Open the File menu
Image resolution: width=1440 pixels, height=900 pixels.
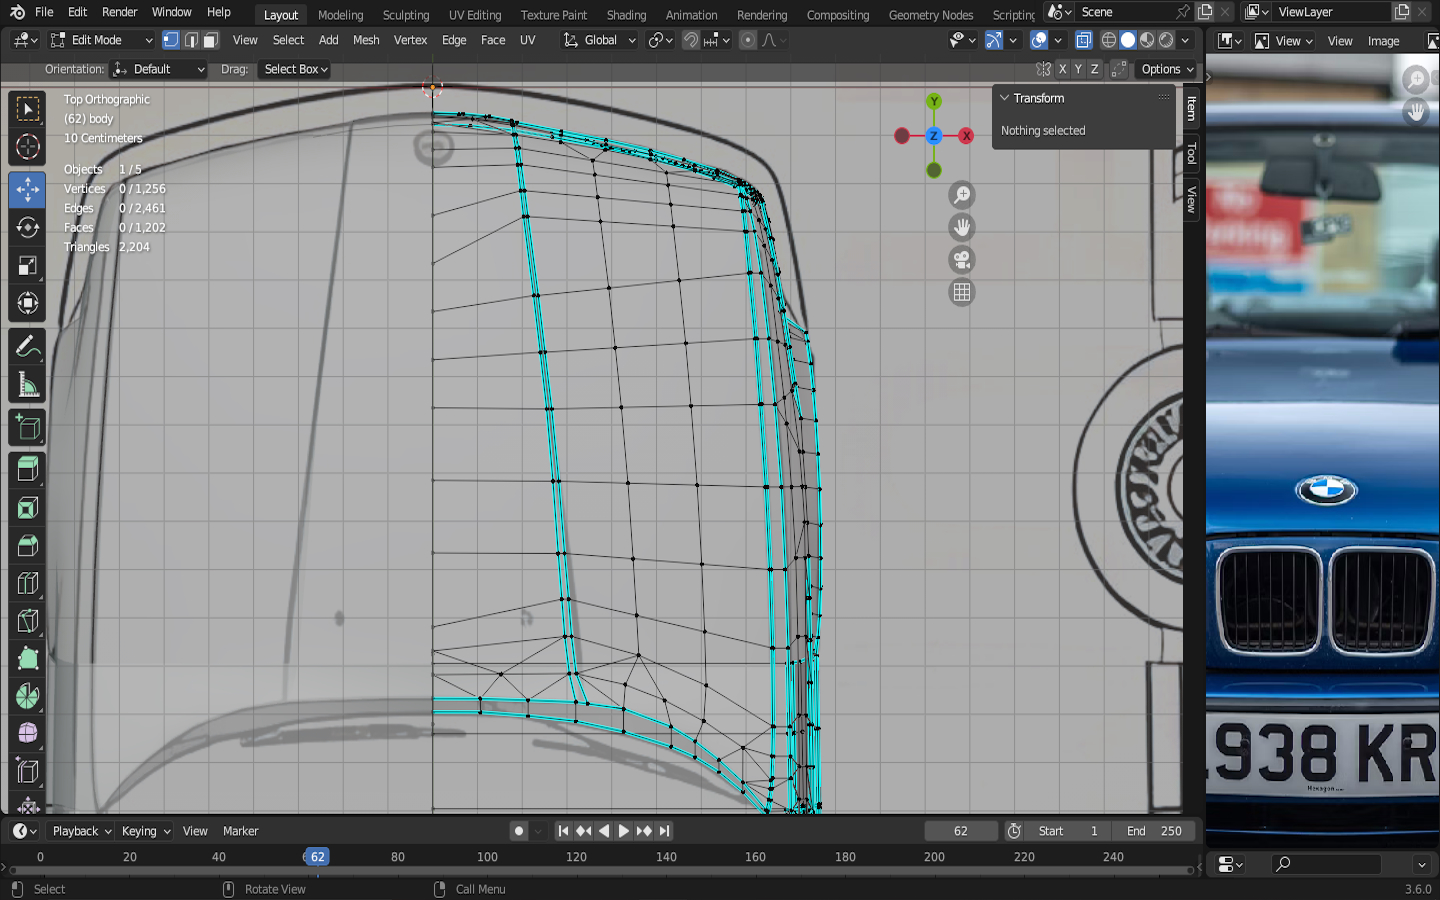click(x=44, y=12)
